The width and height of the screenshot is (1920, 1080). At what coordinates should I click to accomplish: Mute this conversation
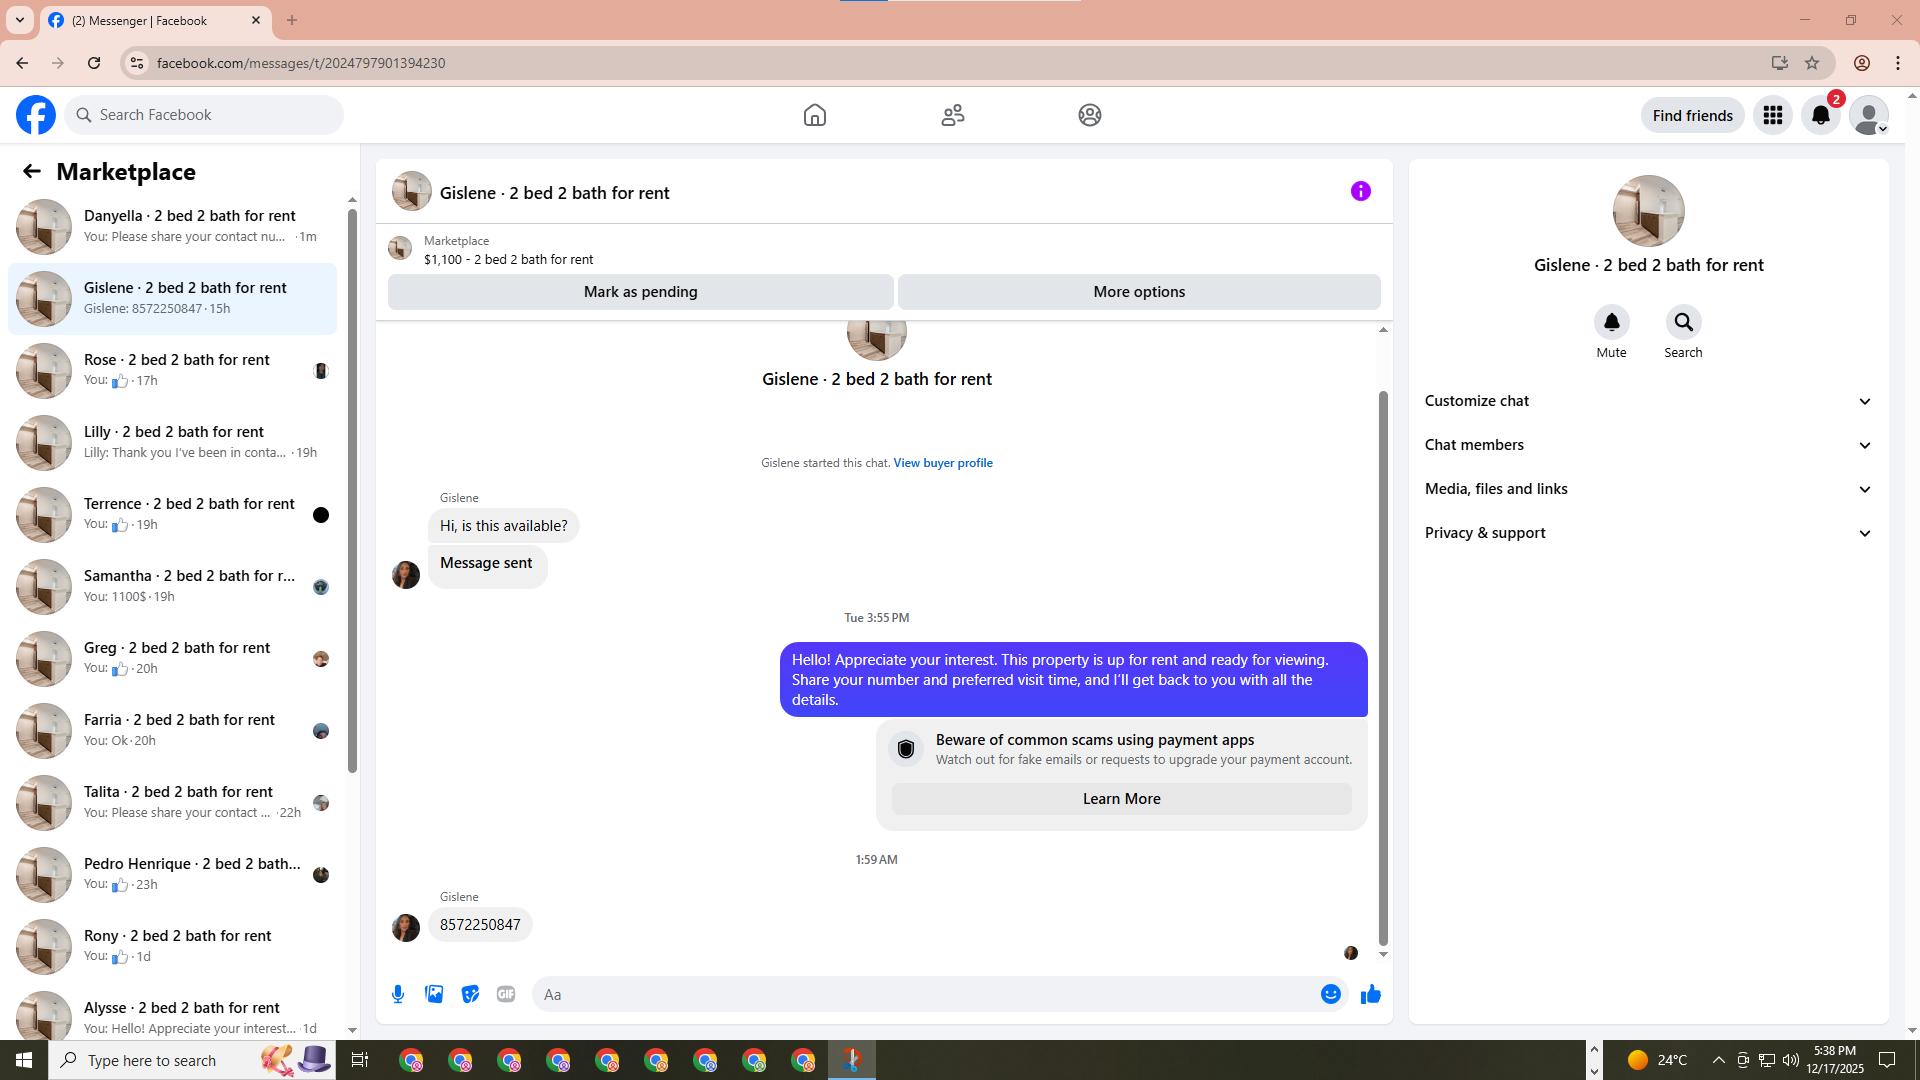pyautogui.click(x=1611, y=323)
